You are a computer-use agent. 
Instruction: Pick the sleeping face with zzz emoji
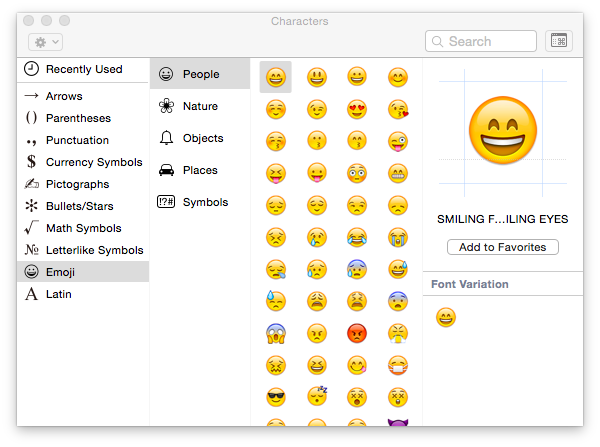click(x=317, y=398)
